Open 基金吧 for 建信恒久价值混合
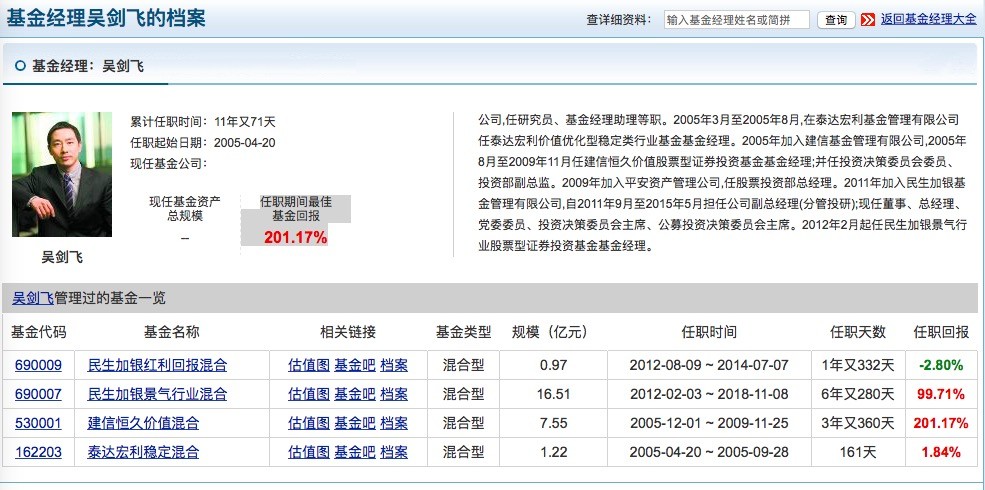Image resolution: width=985 pixels, height=490 pixels. coord(354,423)
